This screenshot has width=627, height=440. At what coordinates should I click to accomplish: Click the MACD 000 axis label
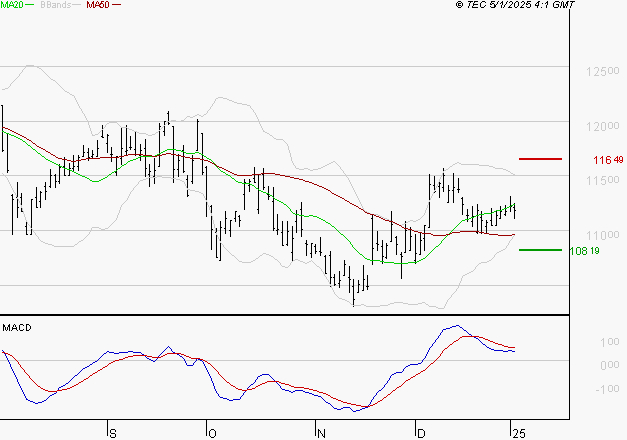(x=610, y=365)
